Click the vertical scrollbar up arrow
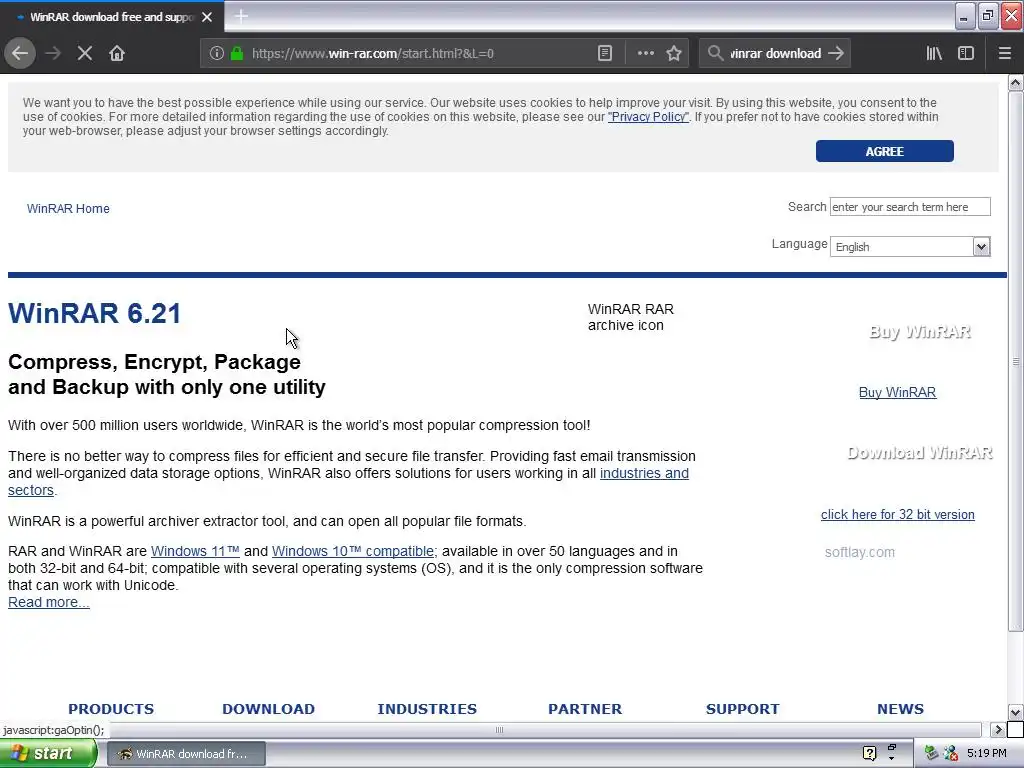 tap(1016, 82)
